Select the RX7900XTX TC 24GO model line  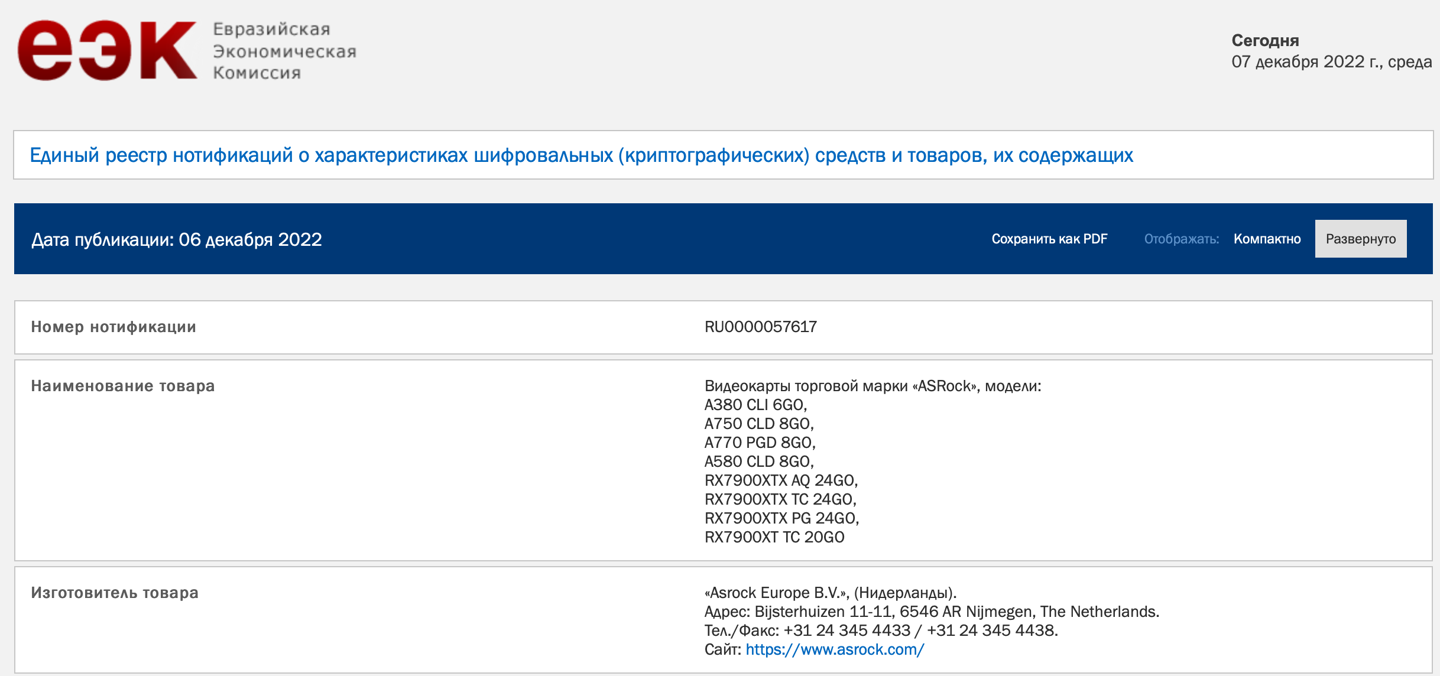(x=780, y=500)
